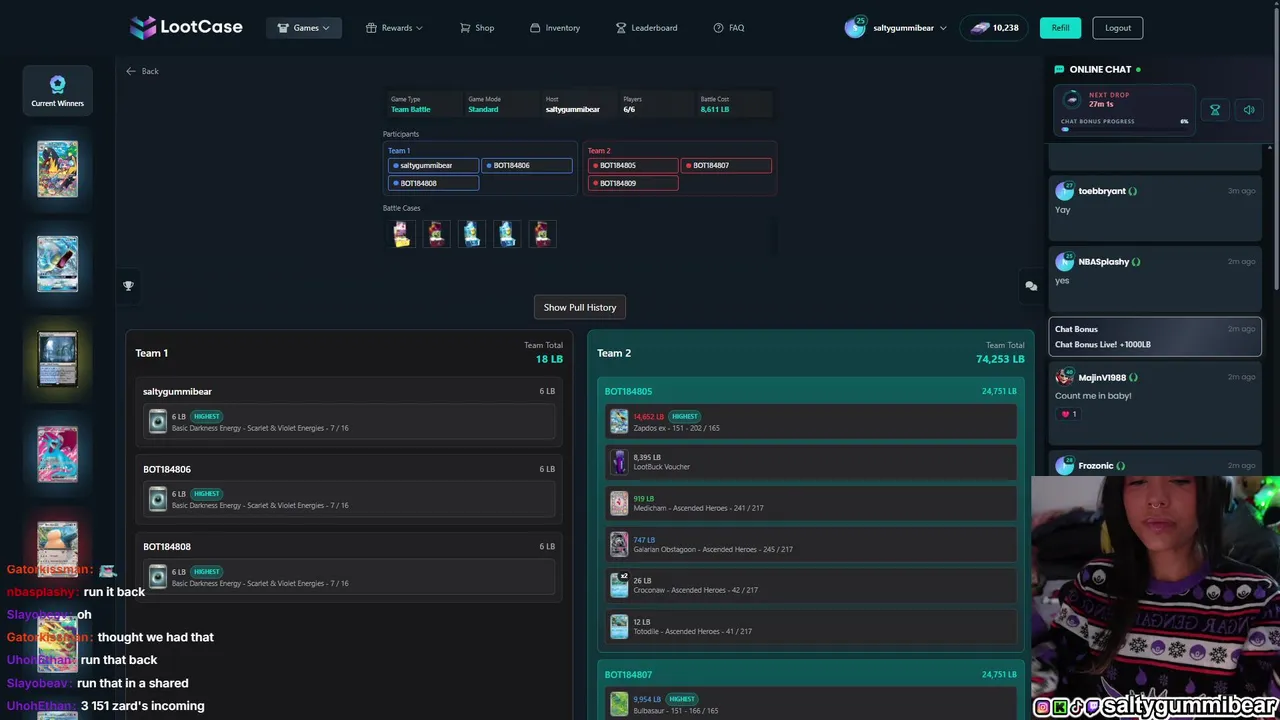Toggle the chat panel bubble icon
The height and width of the screenshot is (720, 1280).
pos(1031,286)
